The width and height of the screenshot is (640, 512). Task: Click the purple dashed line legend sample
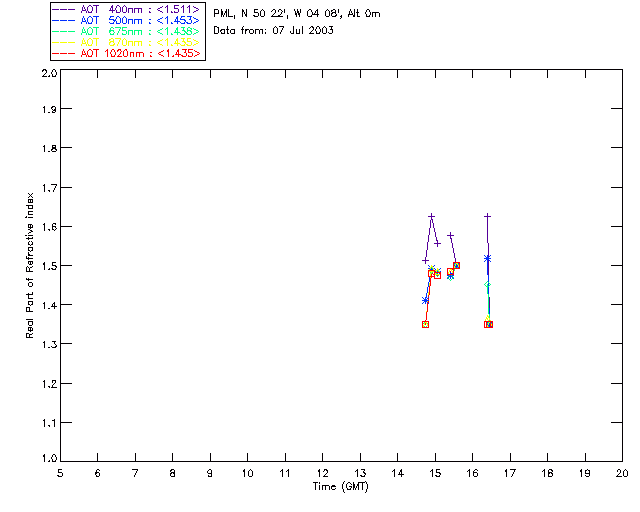coord(64,9)
